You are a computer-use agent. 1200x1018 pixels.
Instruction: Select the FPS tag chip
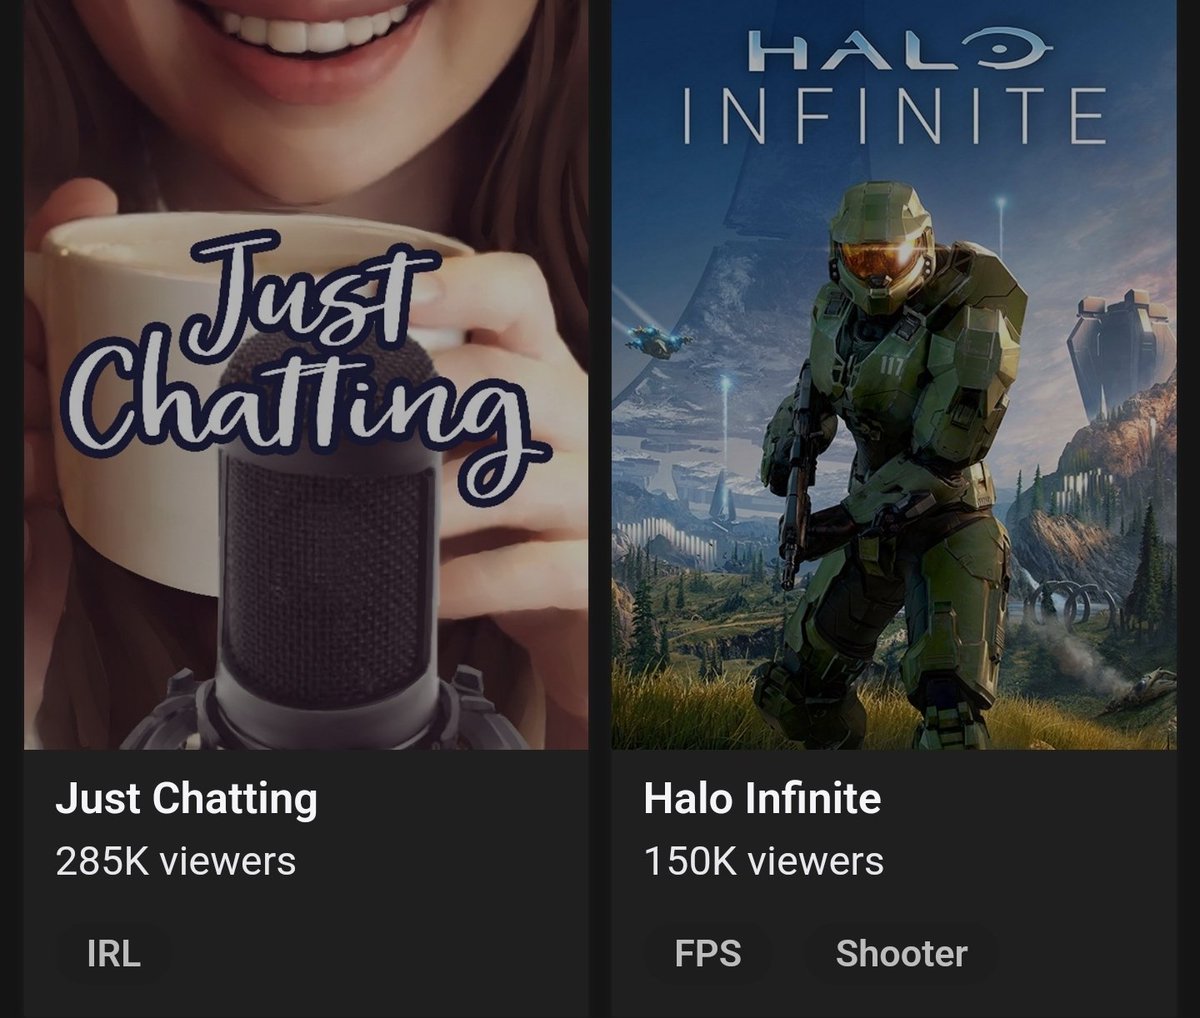[x=708, y=953]
